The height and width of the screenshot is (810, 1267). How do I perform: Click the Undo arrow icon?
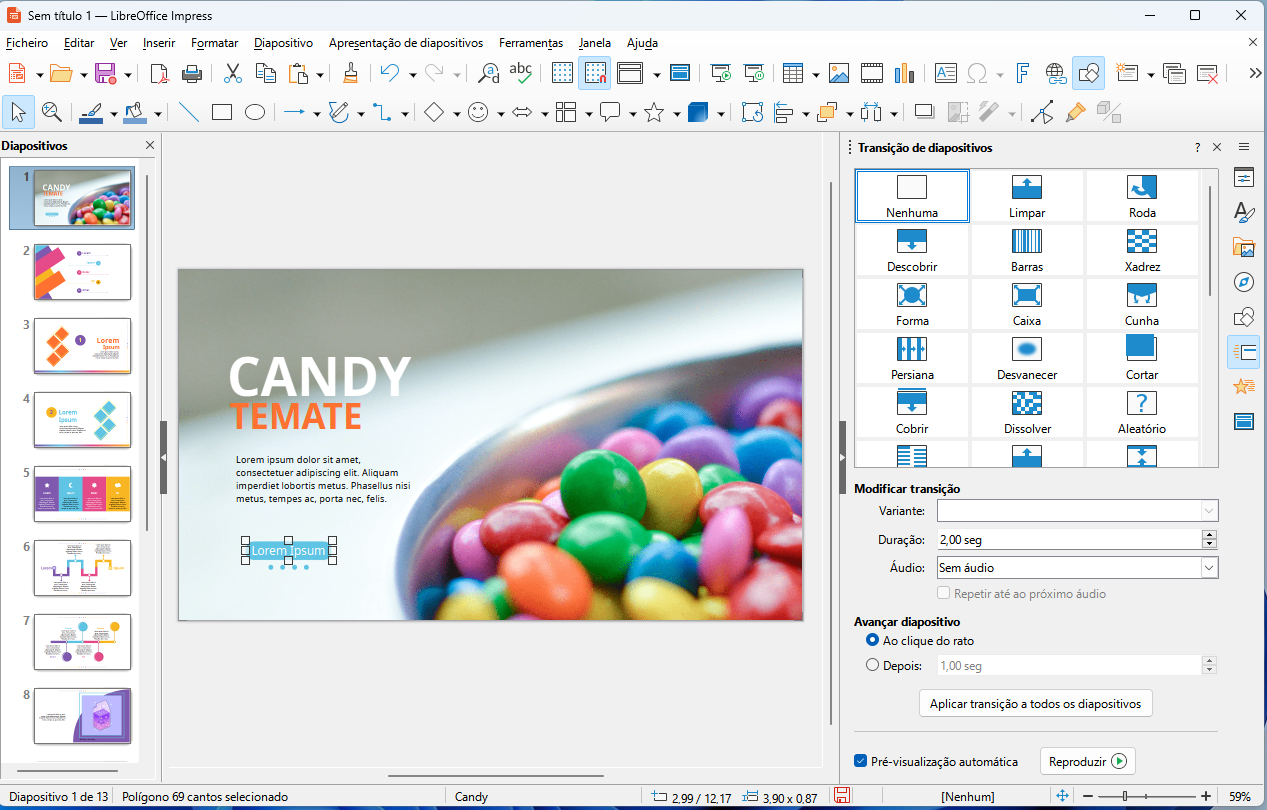tap(389, 73)
